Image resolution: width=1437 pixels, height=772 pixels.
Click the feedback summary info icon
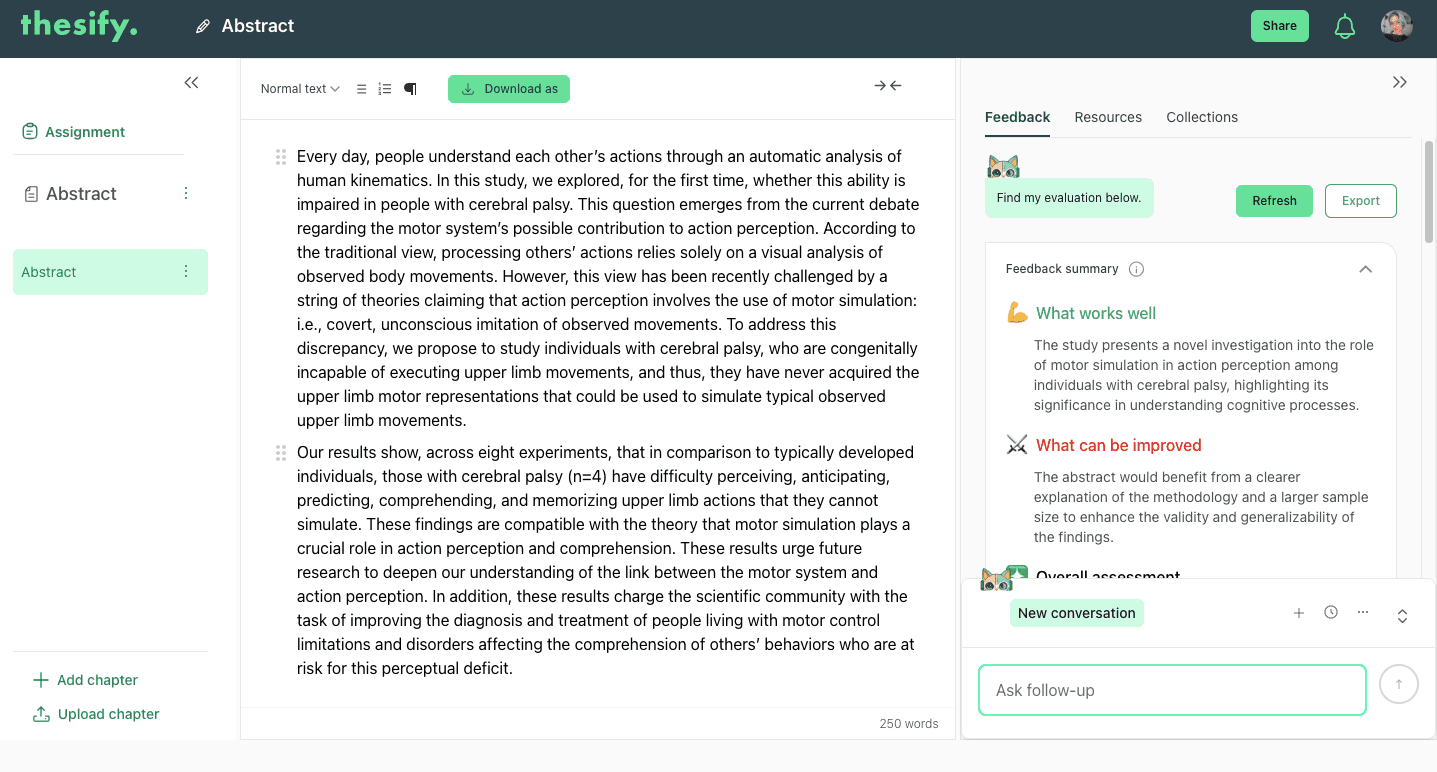[x=1136, y=269]
